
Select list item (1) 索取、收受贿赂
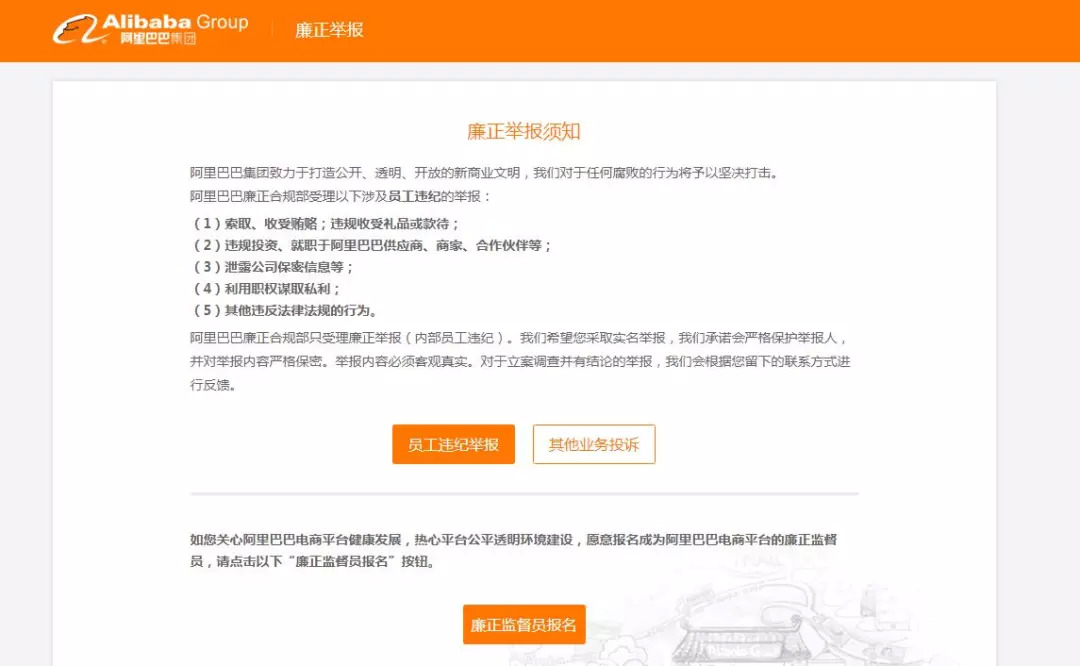(325, 224)
